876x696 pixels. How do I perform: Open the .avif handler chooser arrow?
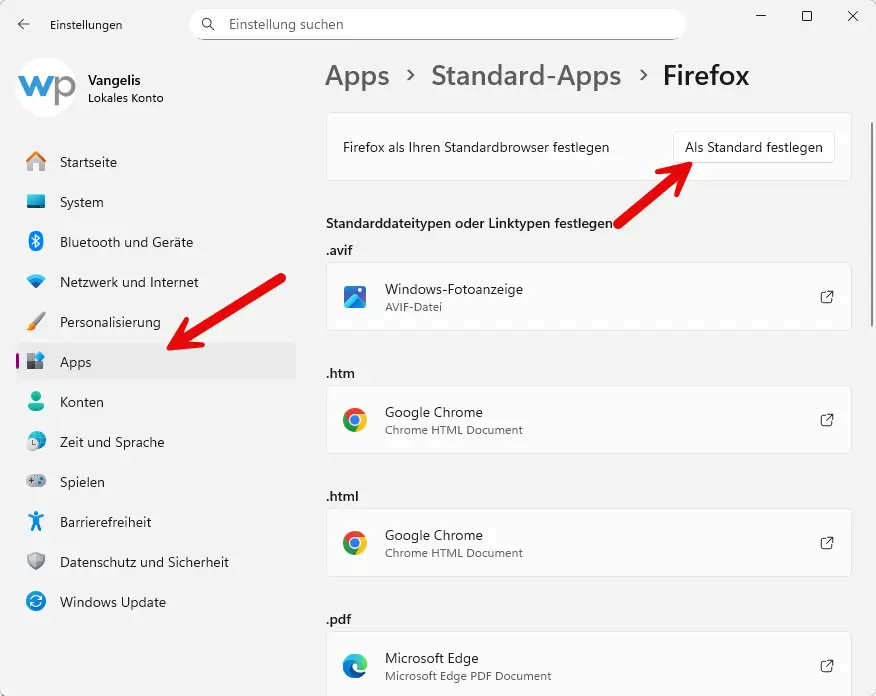[x=827, y=297]
